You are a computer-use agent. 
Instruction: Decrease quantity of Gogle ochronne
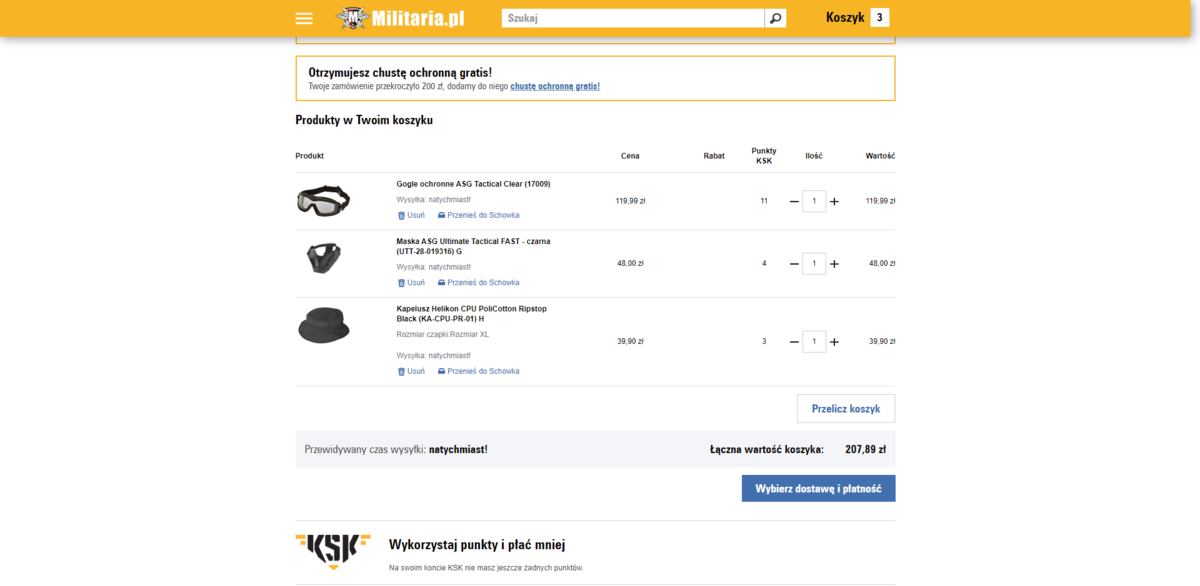tap(794, 201)
